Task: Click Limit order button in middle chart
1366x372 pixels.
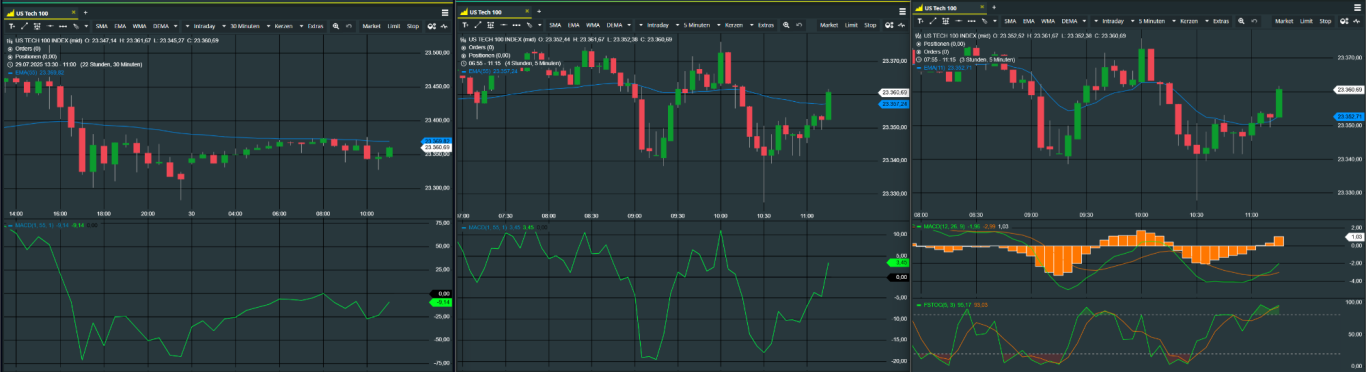Action: pyautogui.click(x=851, y=25)
